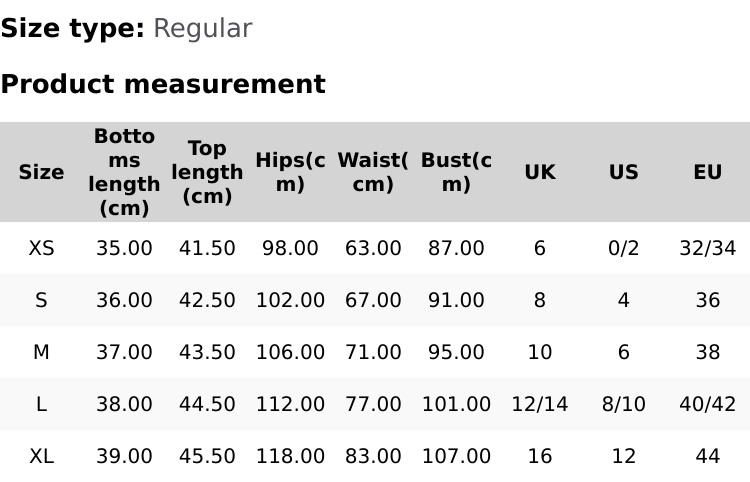Click the Top length (cm) column header

tap(207, 172)
